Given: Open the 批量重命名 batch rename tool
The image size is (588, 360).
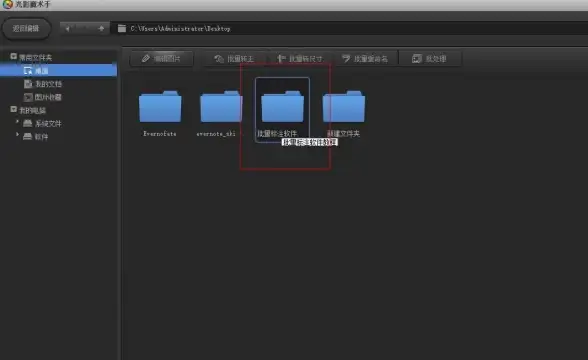Looking at the screenshot, I should click(x=365, y=59).
